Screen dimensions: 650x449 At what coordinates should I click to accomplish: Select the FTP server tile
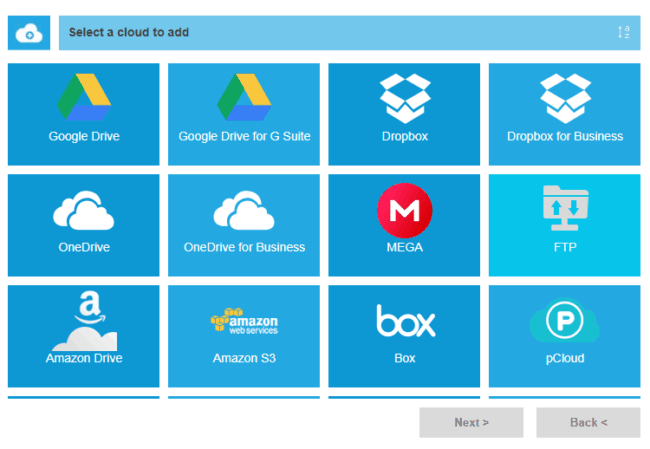coord(565,225)
